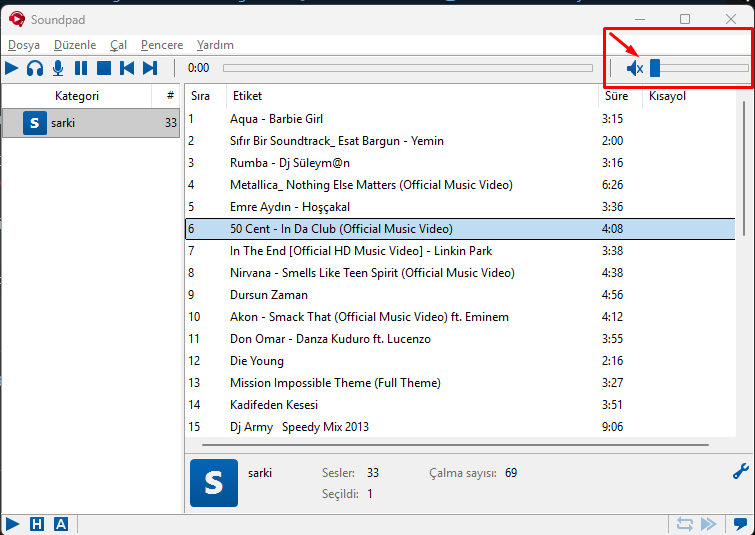Viewport: 755px width, 535px height.
Task: Select Nirvana - Smells Like Teen Spirit
Action: (x=460, y=273)
